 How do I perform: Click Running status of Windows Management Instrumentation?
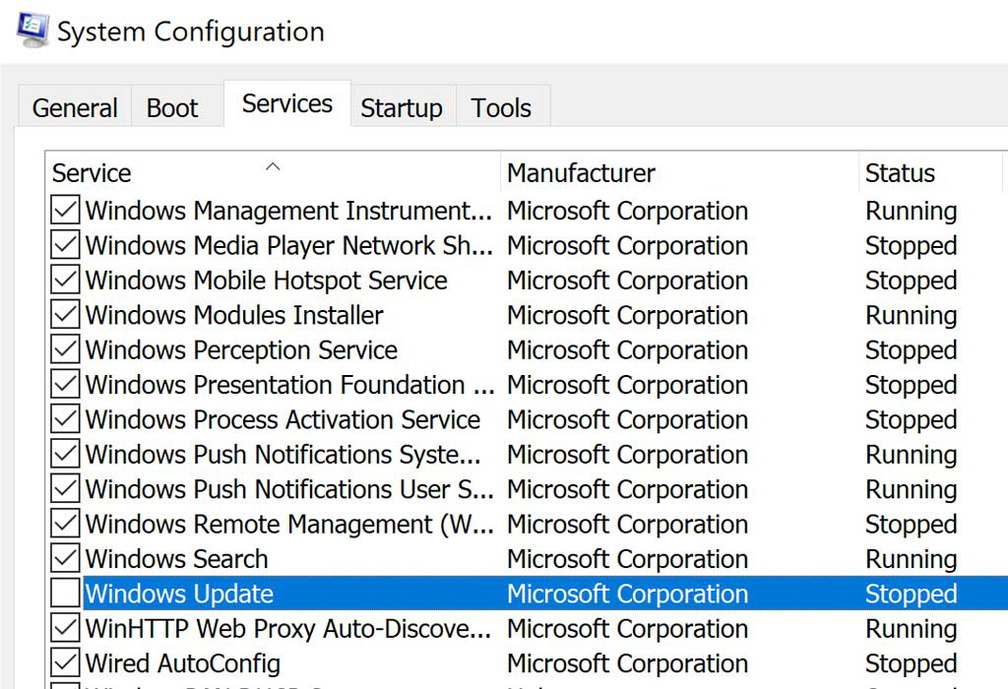pyautogui.click(x=911, y=211)
